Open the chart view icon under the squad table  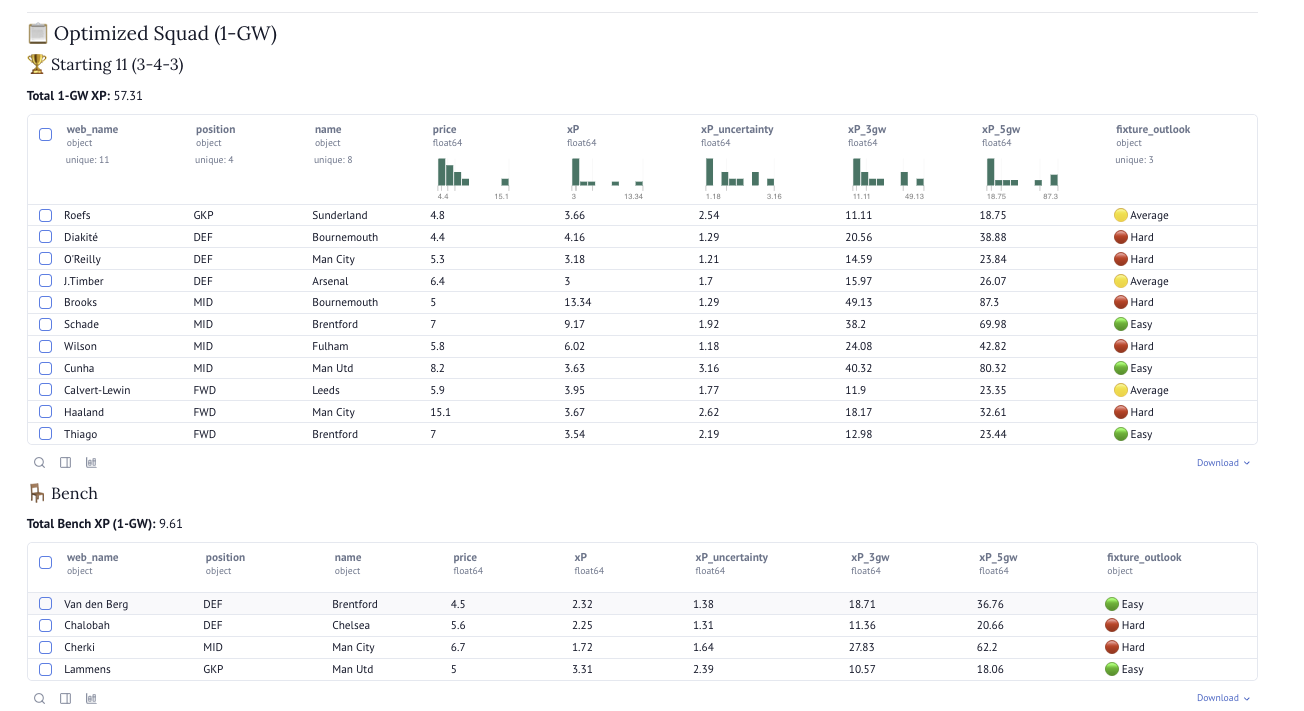91,462
